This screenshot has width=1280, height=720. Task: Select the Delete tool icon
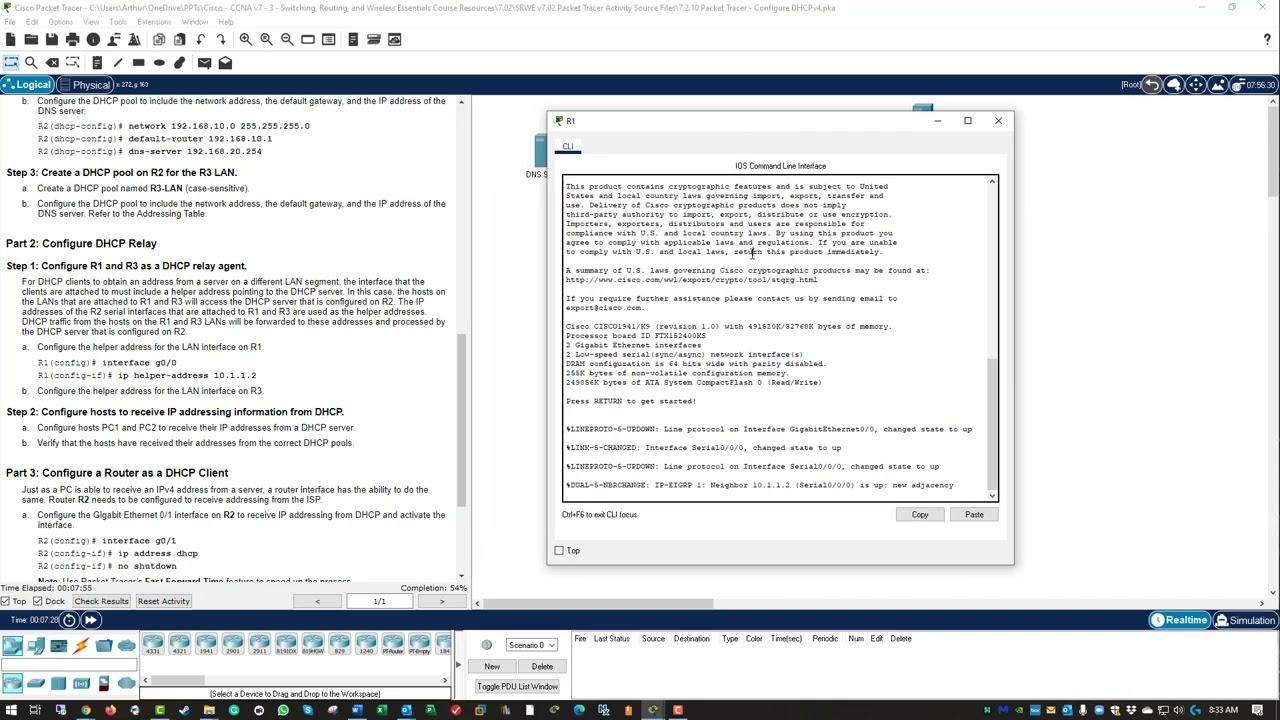[x=52, y=62]
